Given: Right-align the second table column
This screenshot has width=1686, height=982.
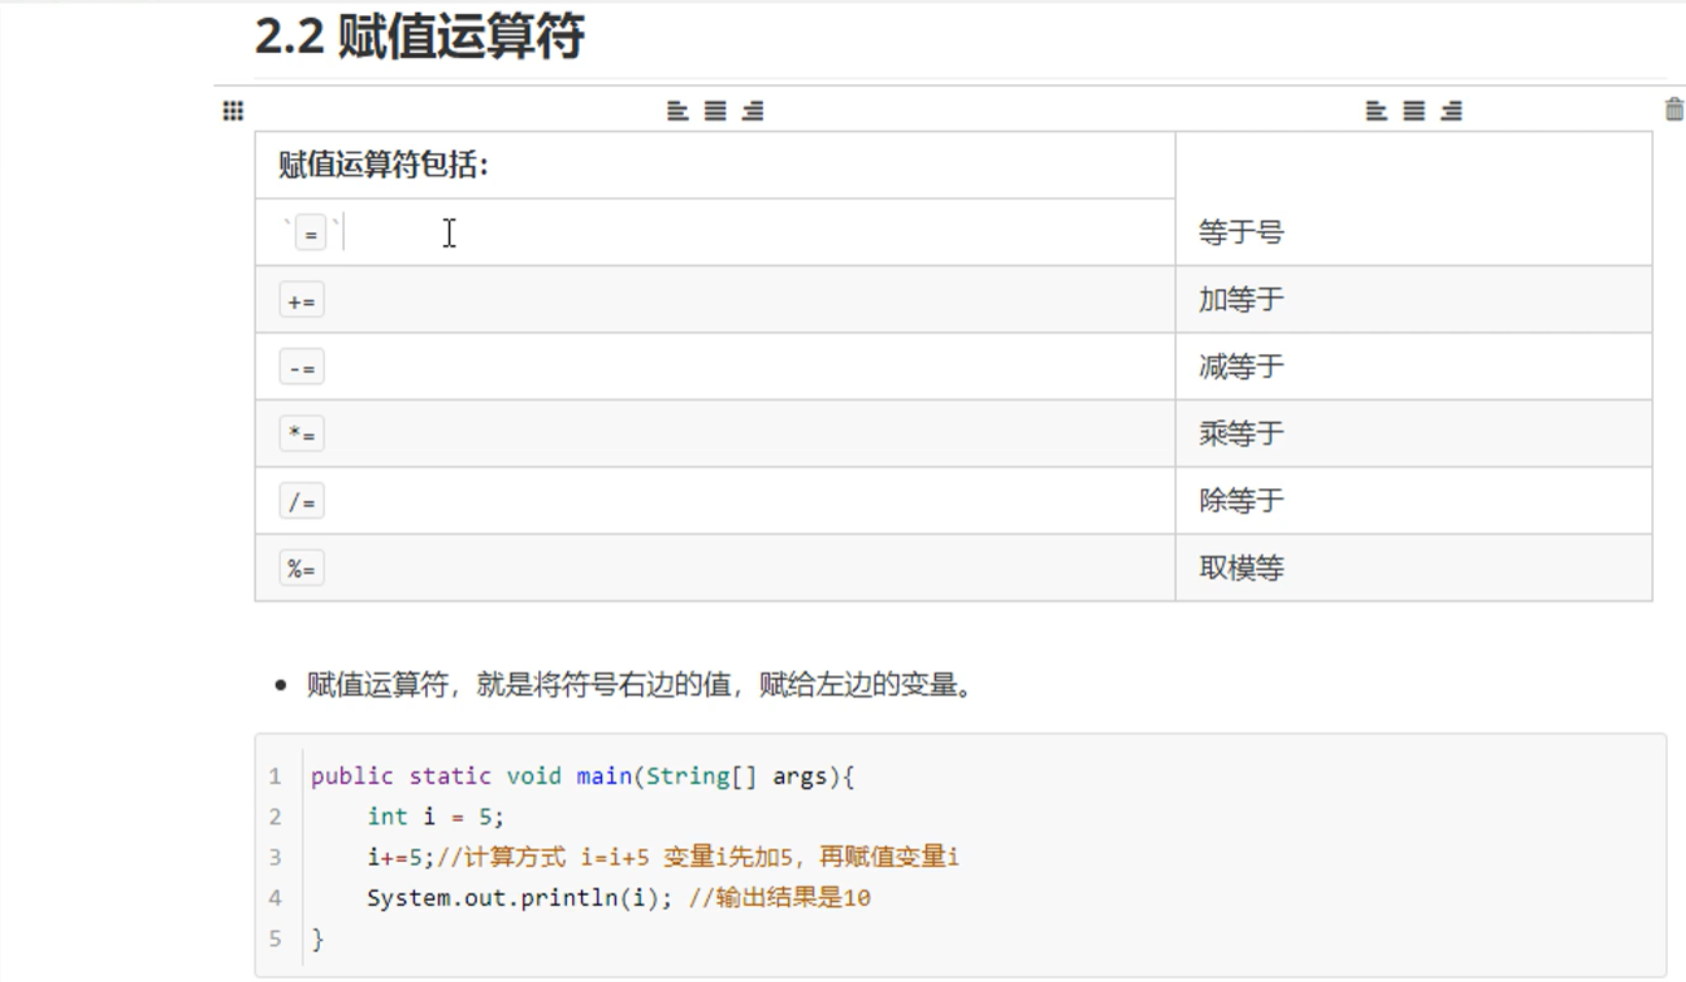Looking at the screenshot, I should click(1452, 111).
